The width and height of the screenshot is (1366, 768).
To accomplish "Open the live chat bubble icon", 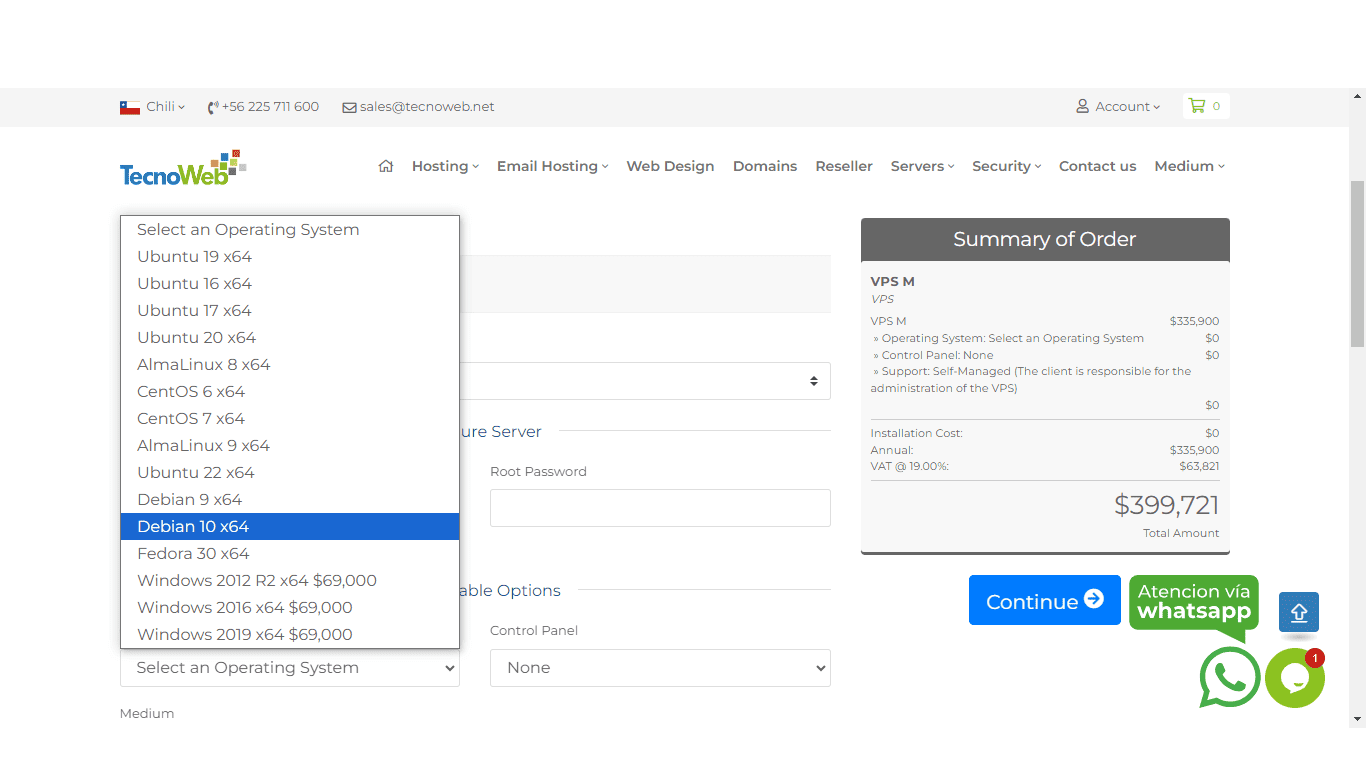I will coord(1295,678).
